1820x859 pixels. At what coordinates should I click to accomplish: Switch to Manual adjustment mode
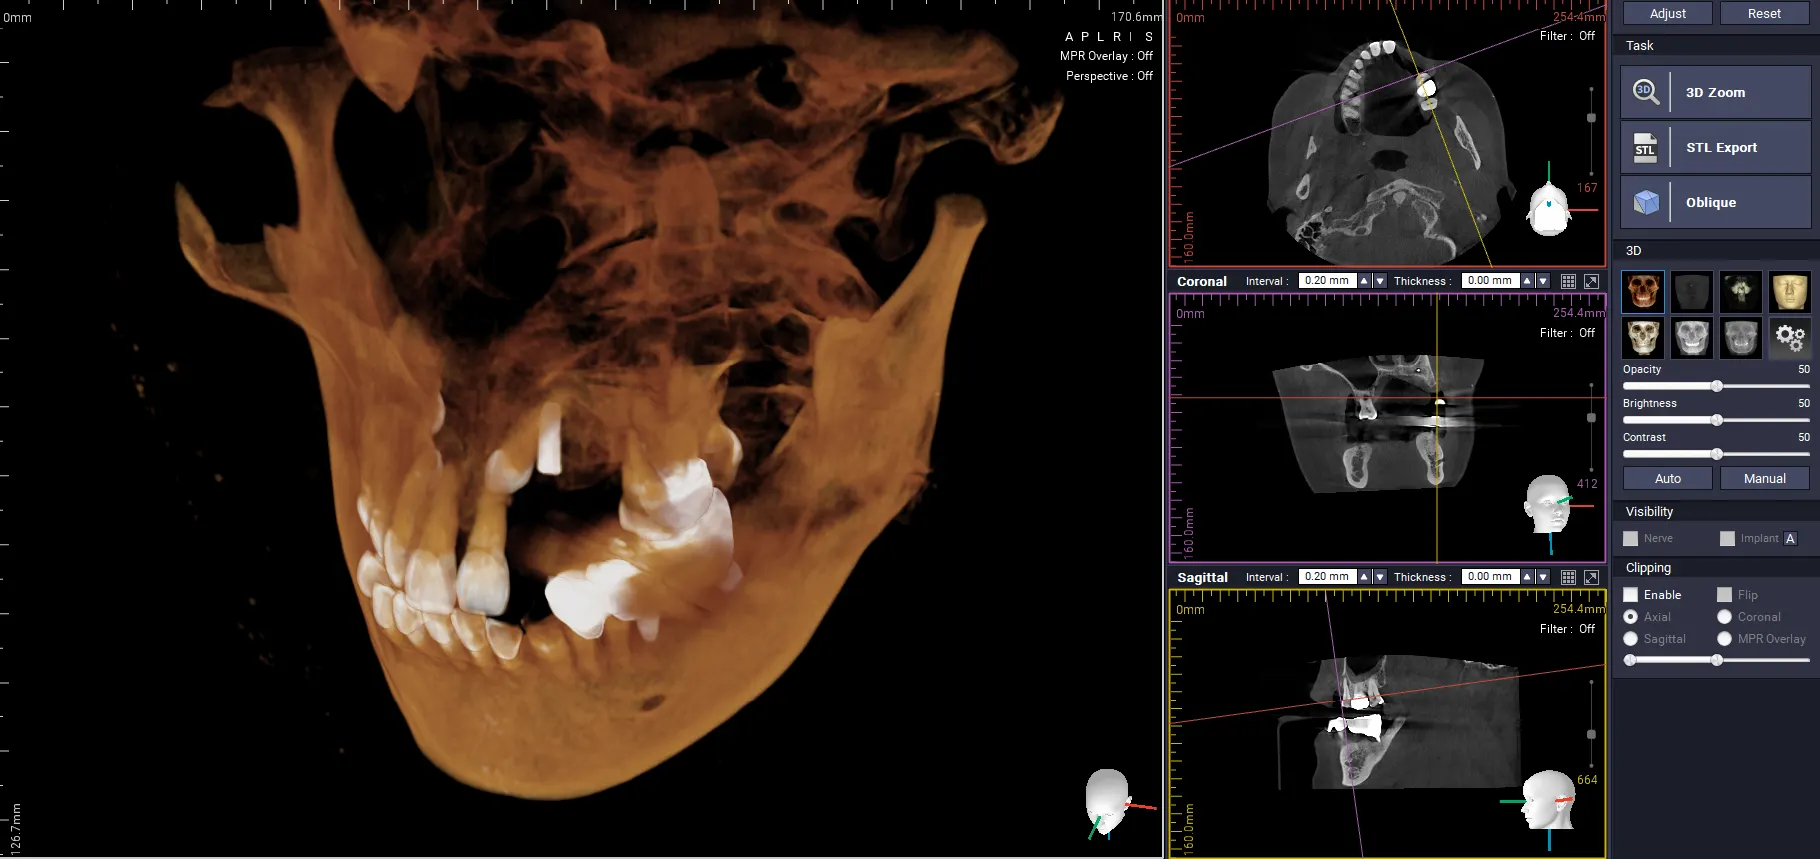pyautogui.click(x=1765, y=479)
